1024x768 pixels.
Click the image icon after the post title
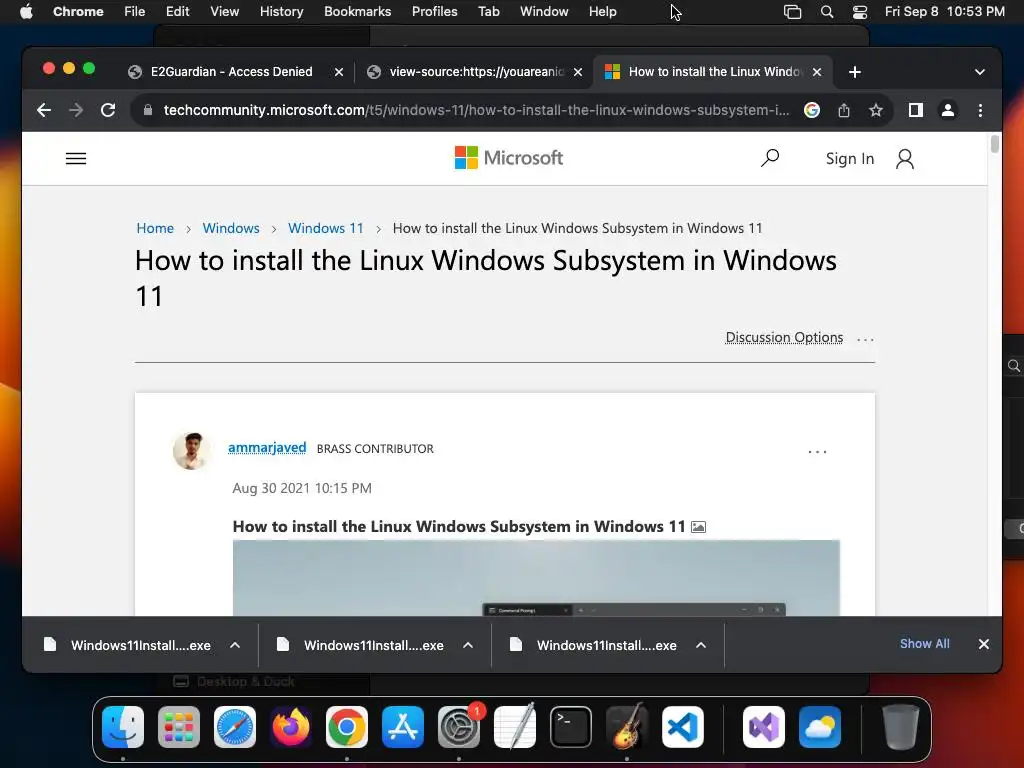(698, 527)
